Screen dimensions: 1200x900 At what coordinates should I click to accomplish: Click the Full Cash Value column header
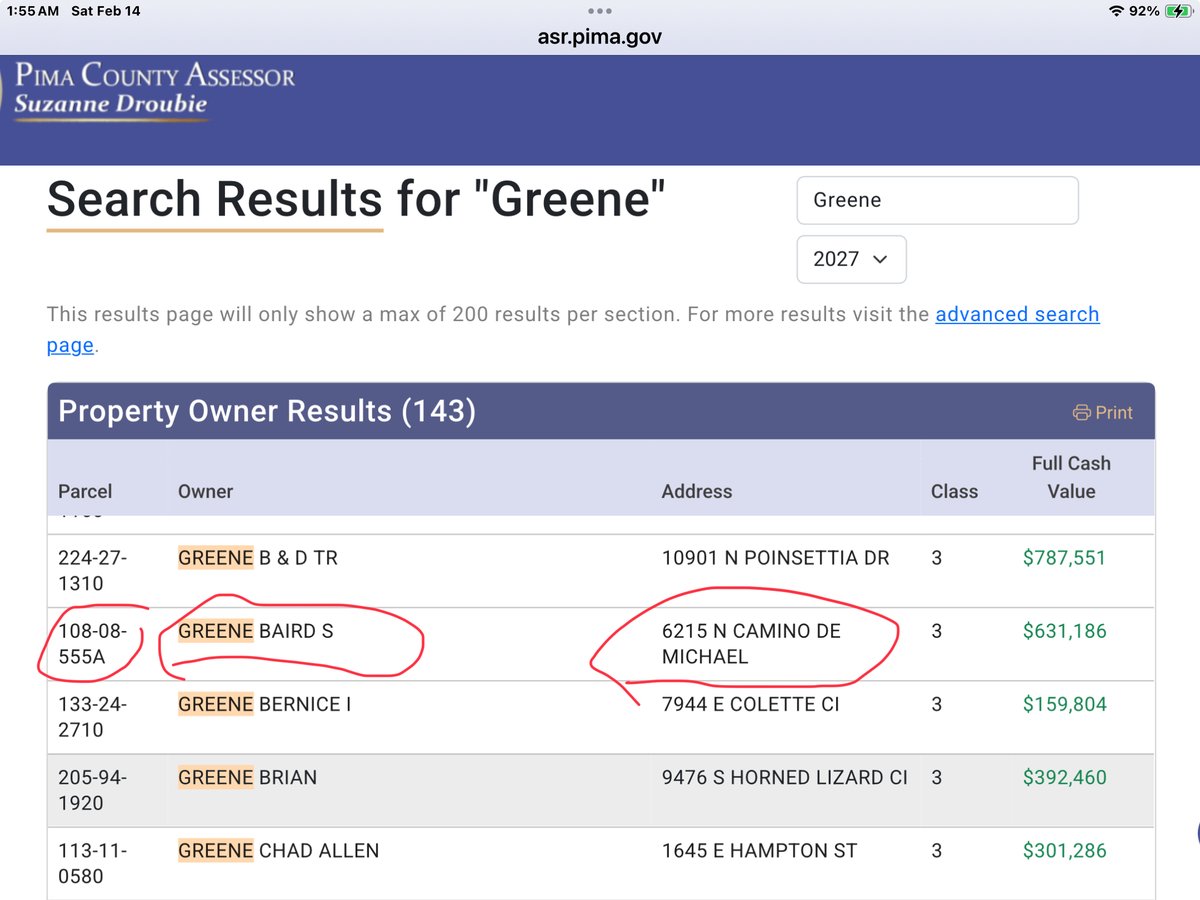[x=1071, y=477]
